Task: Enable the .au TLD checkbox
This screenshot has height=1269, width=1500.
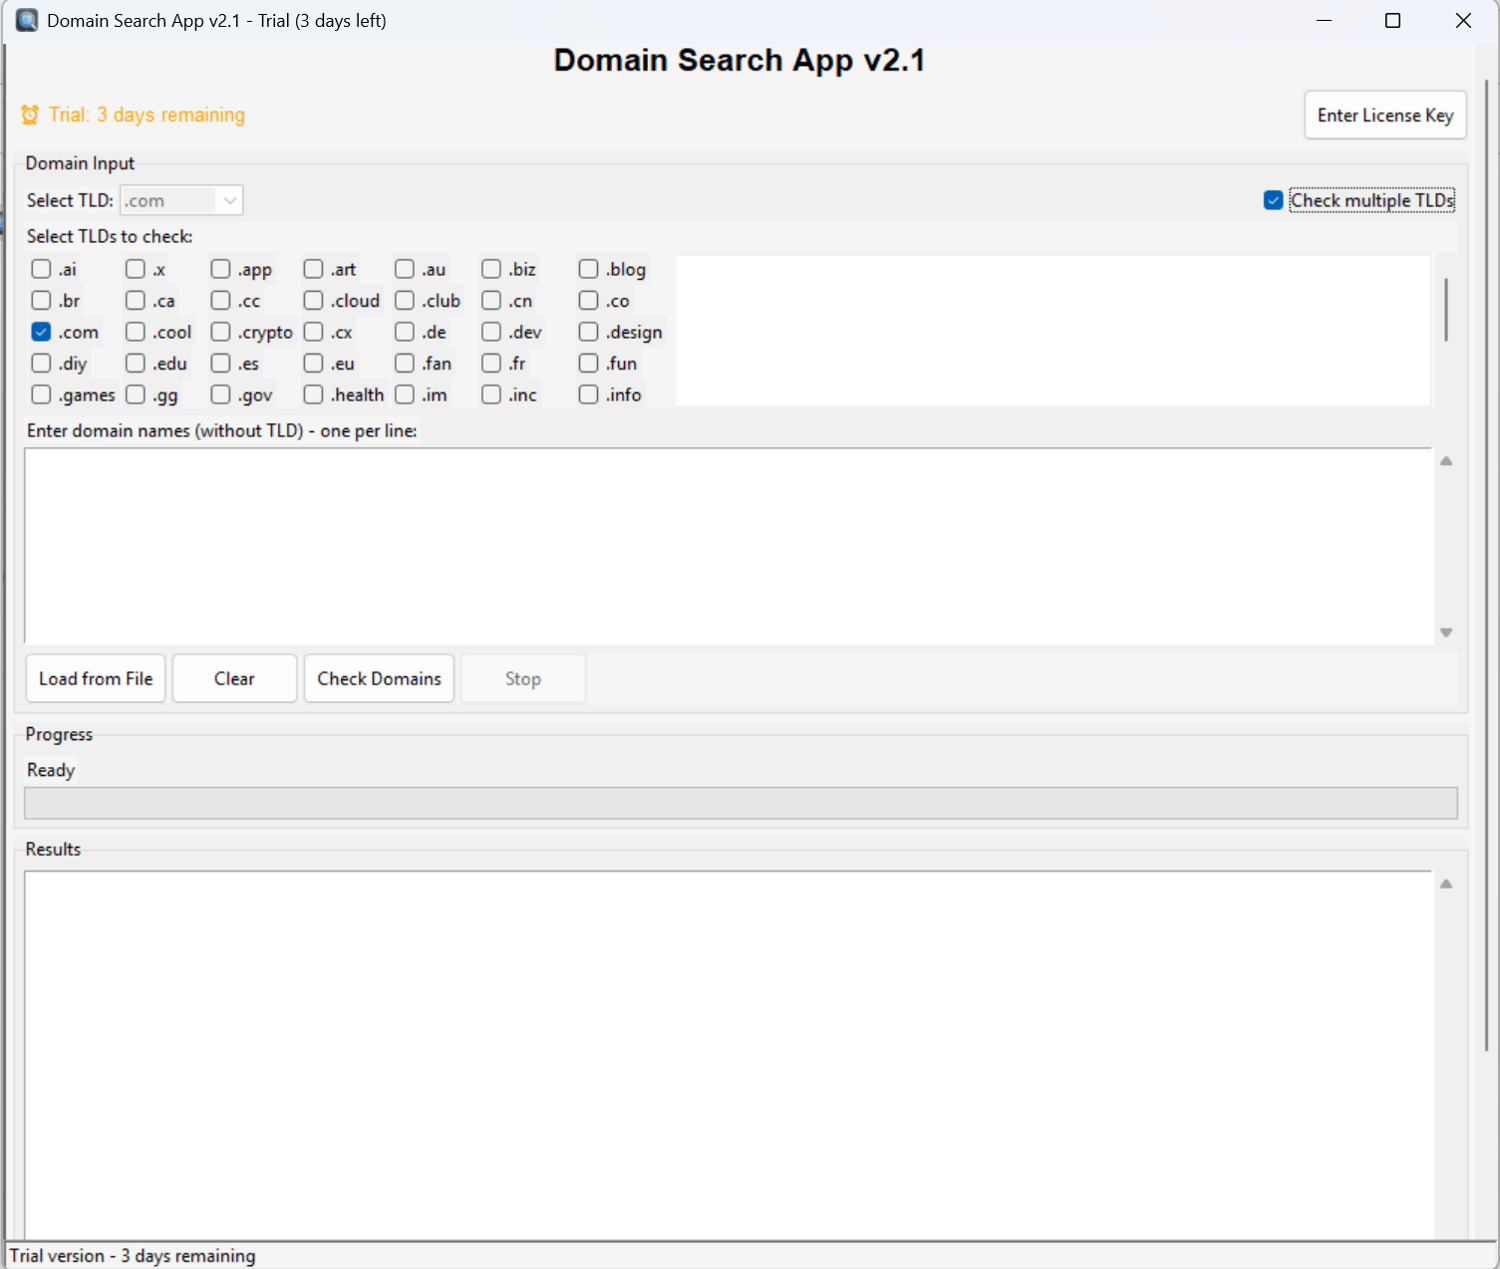Action: pyautogui.click(x=404, y=269)
